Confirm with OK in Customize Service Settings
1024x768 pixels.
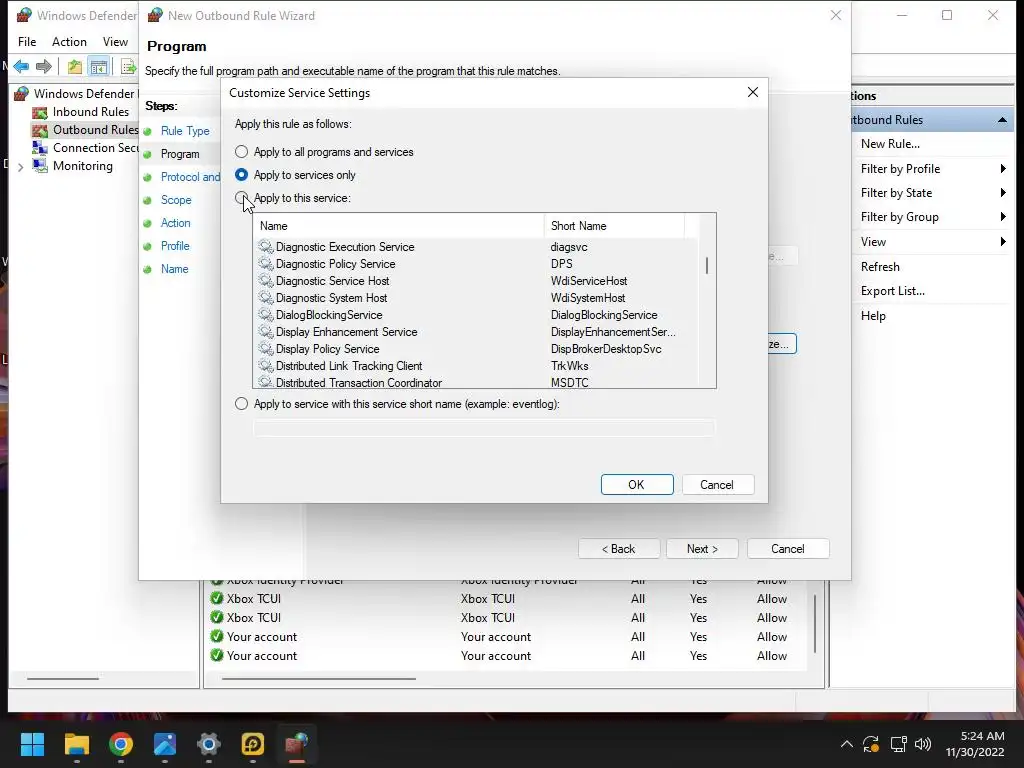point(637,485)
